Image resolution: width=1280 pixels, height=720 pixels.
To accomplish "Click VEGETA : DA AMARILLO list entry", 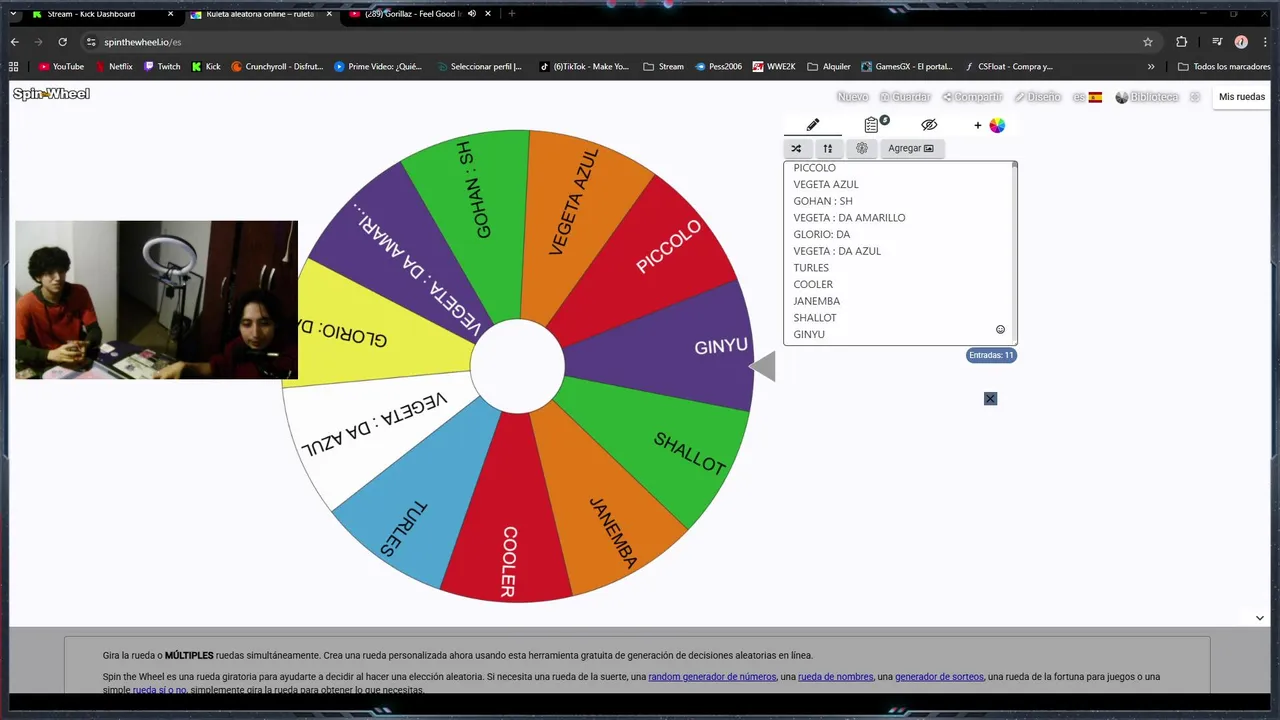I will [x=849, y=218].
